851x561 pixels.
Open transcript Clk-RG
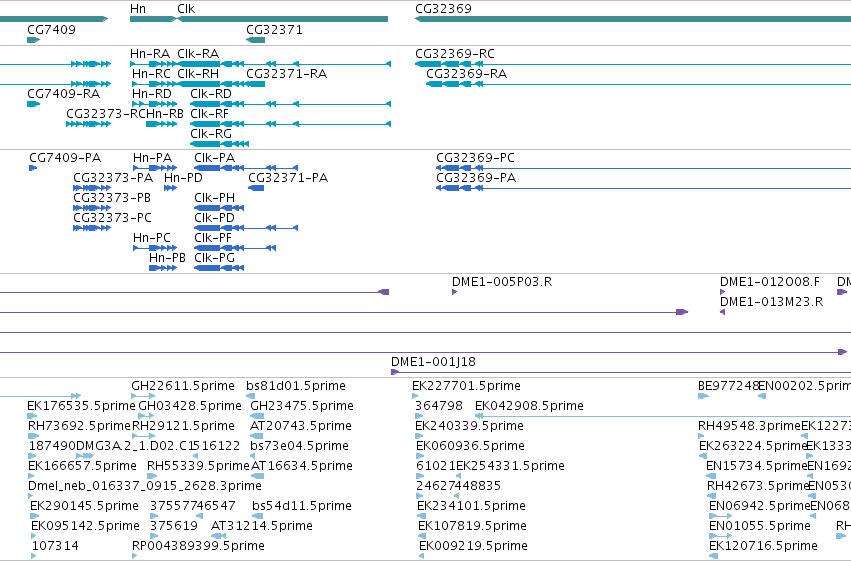pyautogui.click(x=211, y=134)
